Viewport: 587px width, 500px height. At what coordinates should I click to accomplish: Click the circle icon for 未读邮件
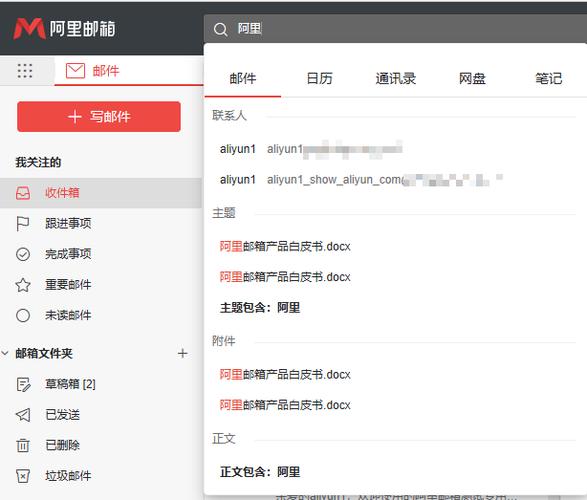click(23, 315)
